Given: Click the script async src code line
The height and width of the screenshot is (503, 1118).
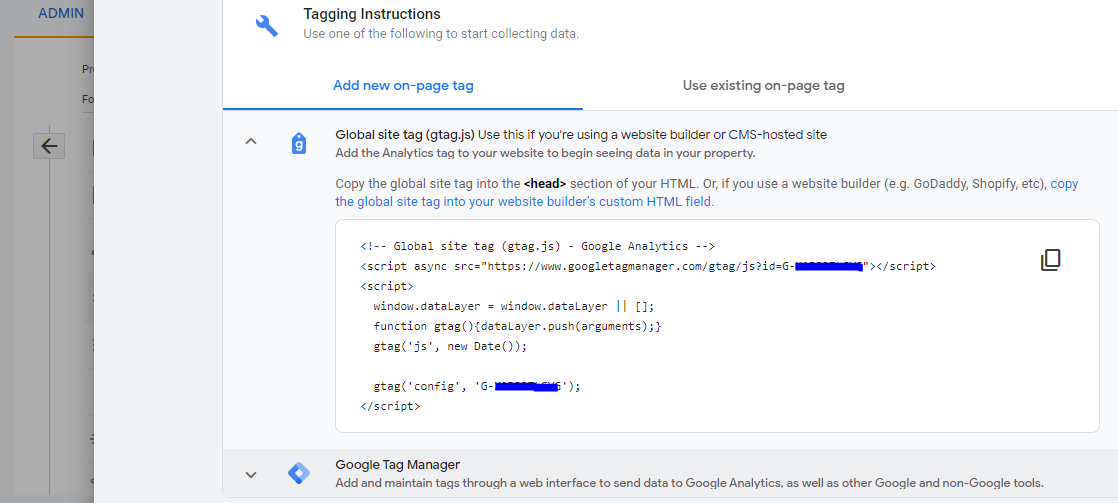Looking at the screenshot, I should click(x=648, y=266).
